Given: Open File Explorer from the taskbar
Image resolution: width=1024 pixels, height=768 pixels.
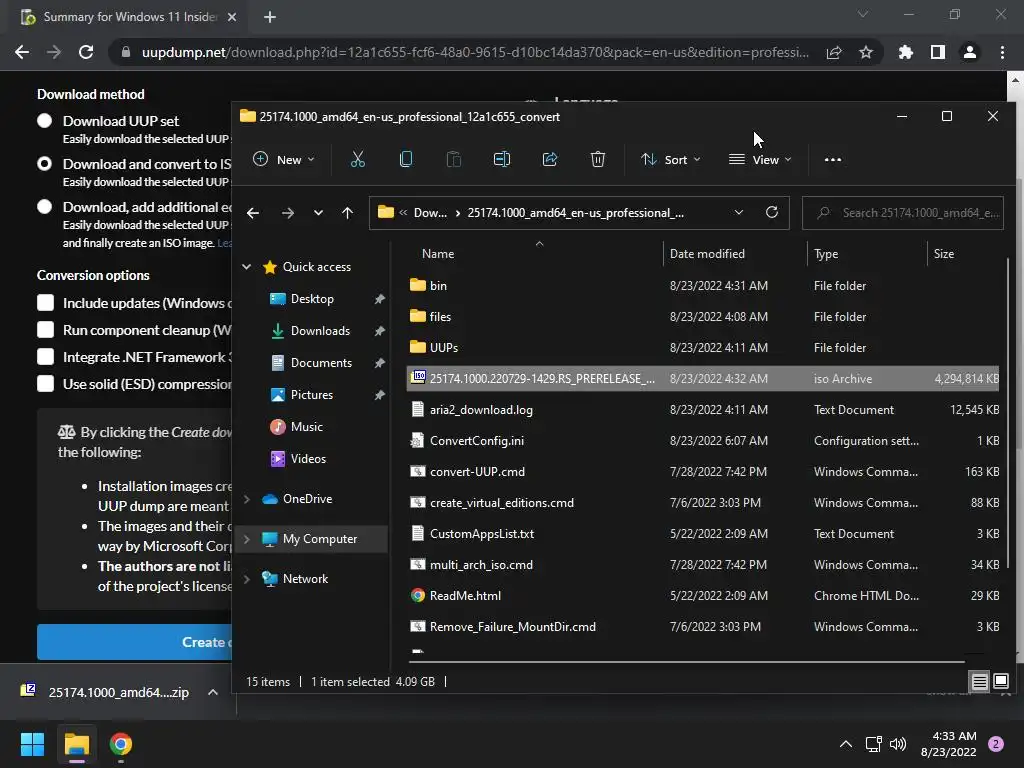Looking at the screenshot, I should click(76, 744).
